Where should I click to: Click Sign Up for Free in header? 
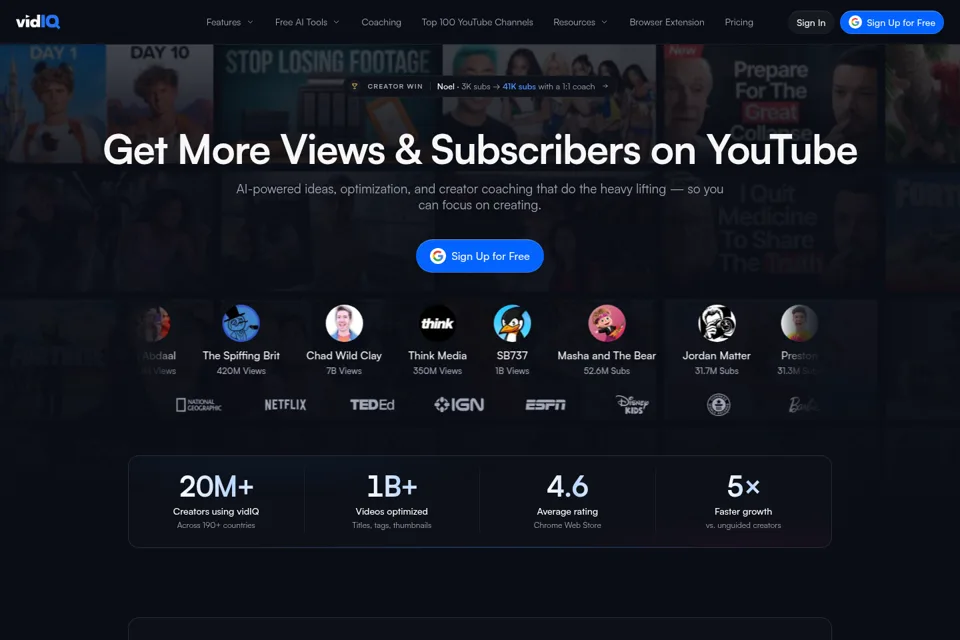pos(892,23)
